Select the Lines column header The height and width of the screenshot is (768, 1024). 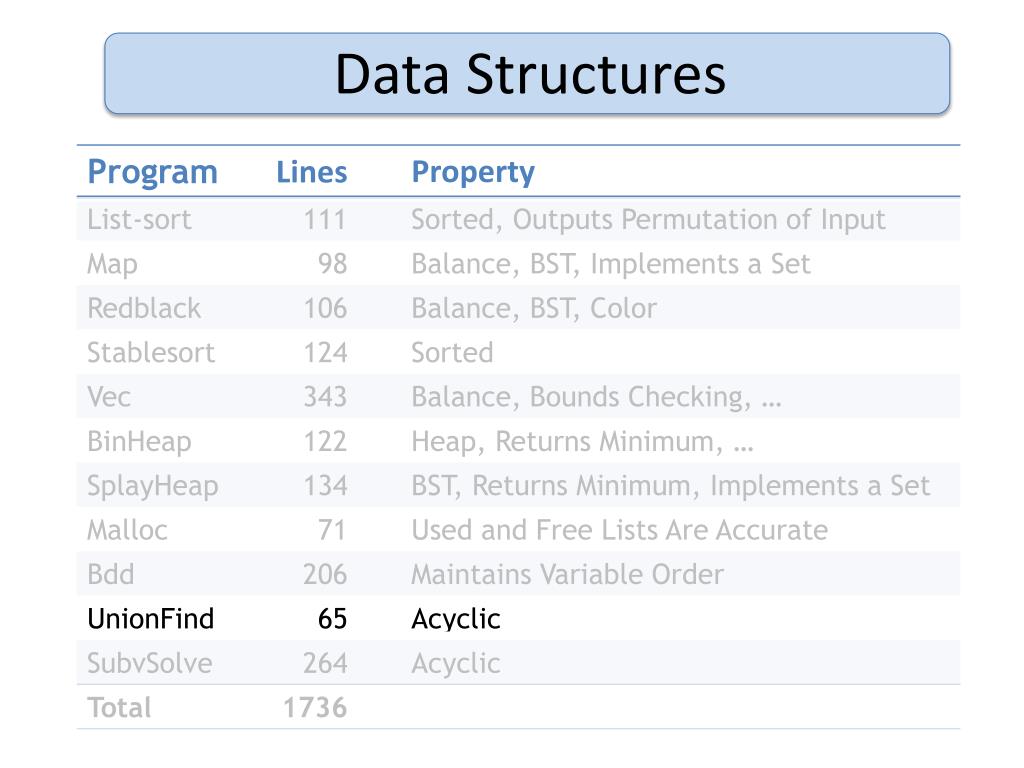click(x=312, y=172)
